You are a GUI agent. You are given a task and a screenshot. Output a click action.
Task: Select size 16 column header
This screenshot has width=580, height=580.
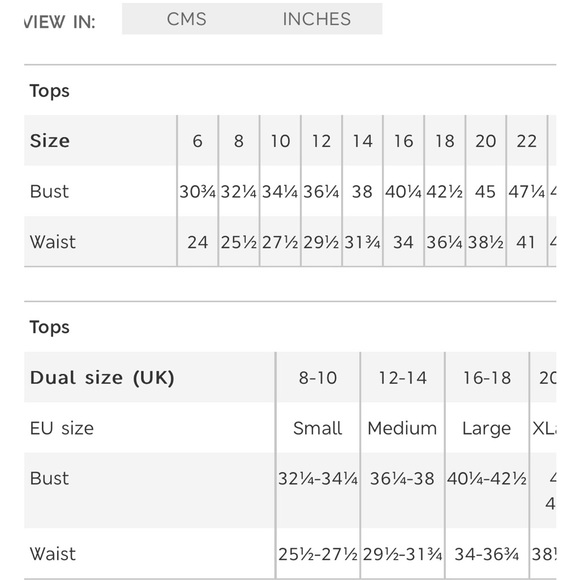[x=404, y=141]
